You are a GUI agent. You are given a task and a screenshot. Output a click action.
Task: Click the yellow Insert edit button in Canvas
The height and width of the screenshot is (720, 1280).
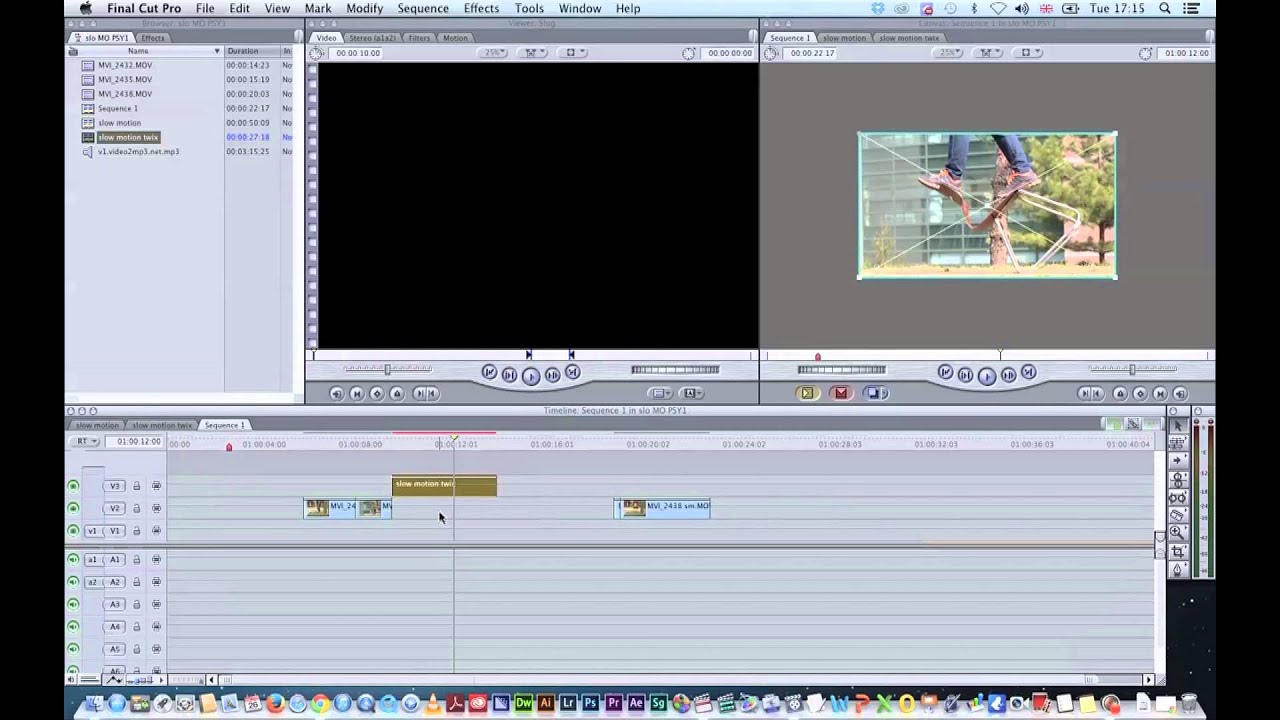(x=807, y=393)
